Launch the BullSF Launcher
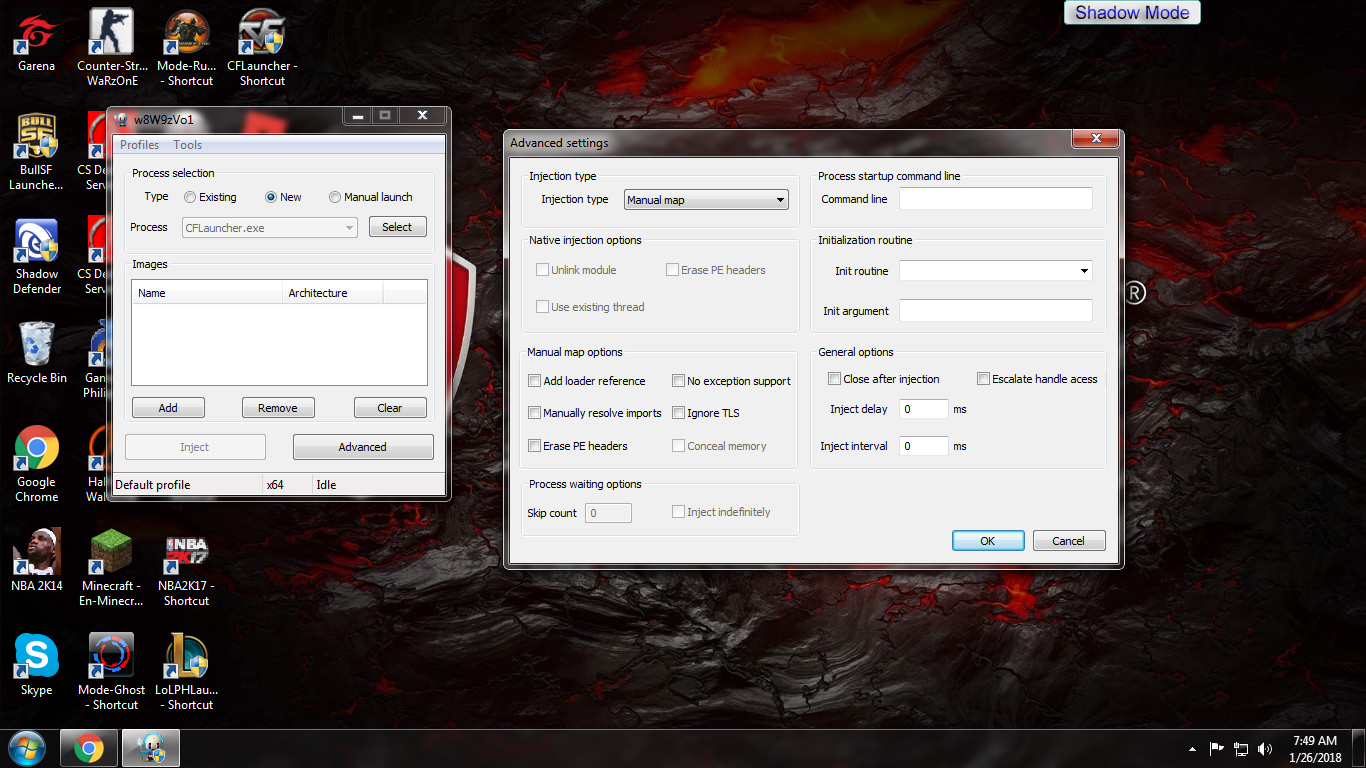 pos(35,135)
